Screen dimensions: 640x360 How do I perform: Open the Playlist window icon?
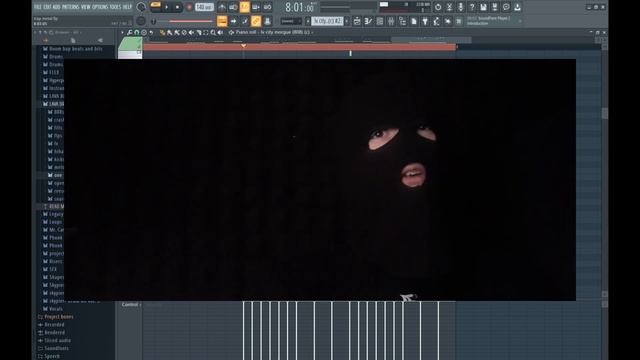coord(357,21)
